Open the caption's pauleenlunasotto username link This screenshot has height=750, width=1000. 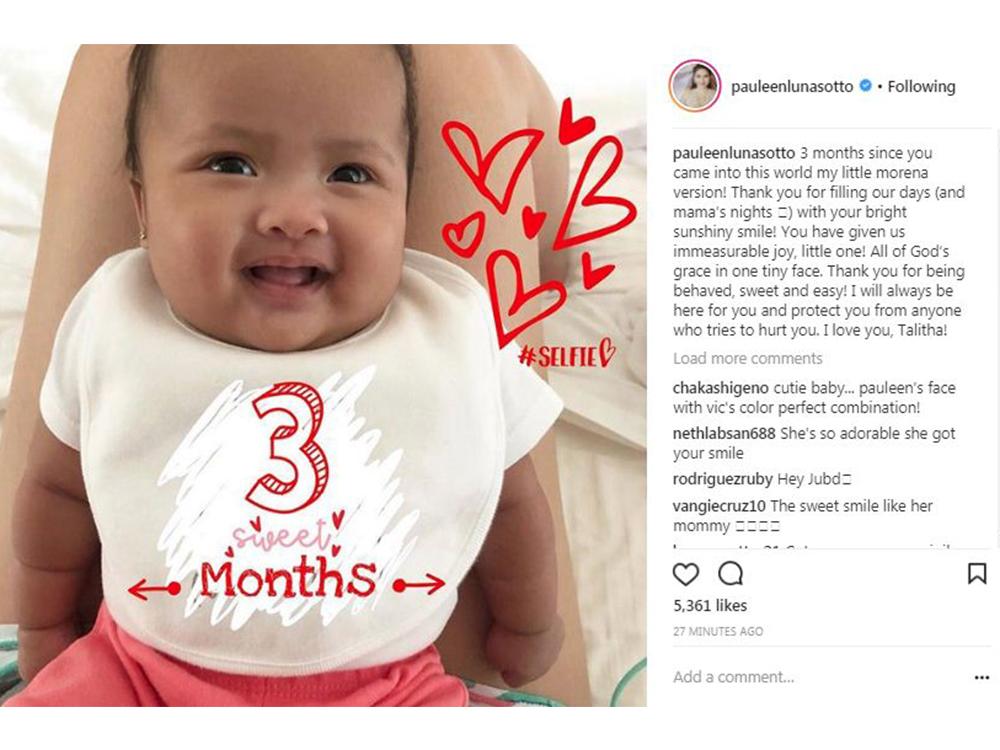tap(733, 153)
